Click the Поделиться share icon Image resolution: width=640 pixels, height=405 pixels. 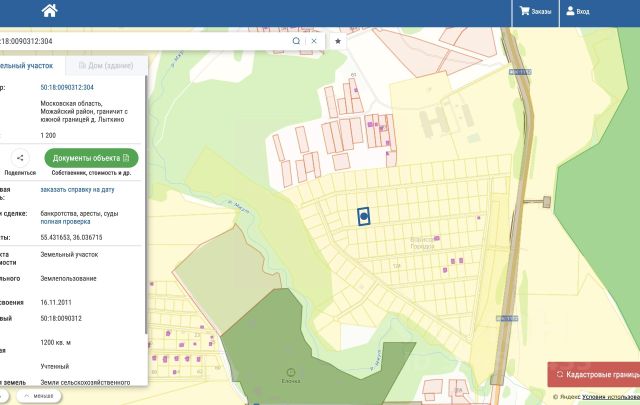click(x=20, y=158)
